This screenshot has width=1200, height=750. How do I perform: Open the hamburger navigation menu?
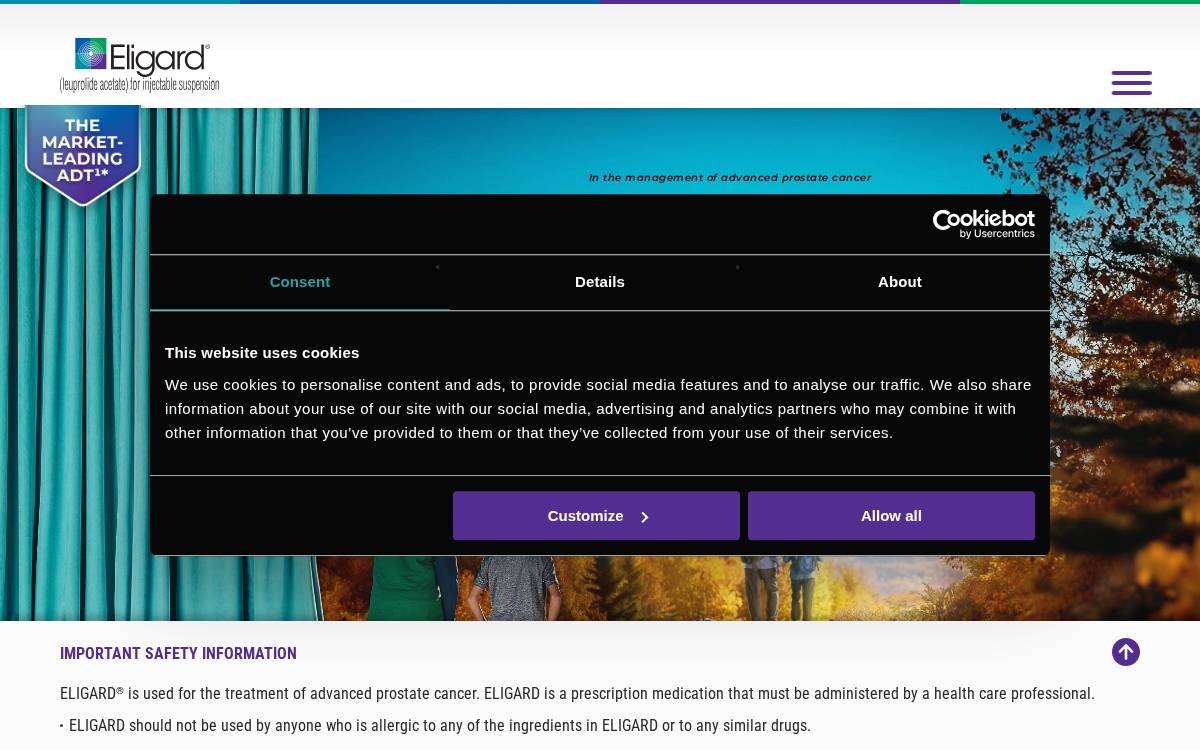click(1131, 83)
